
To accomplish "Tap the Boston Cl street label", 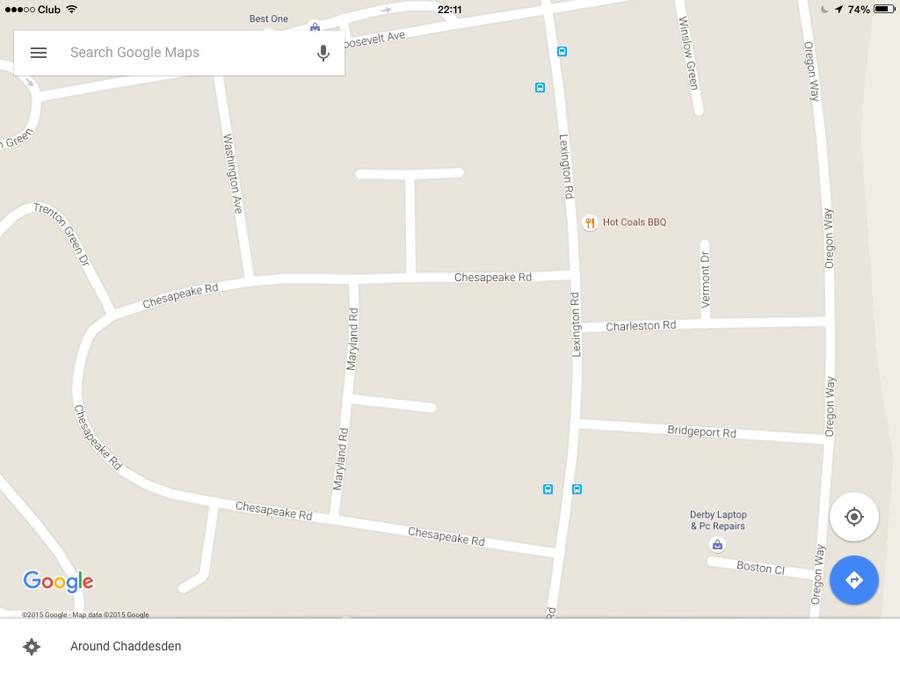I will 760,568.
